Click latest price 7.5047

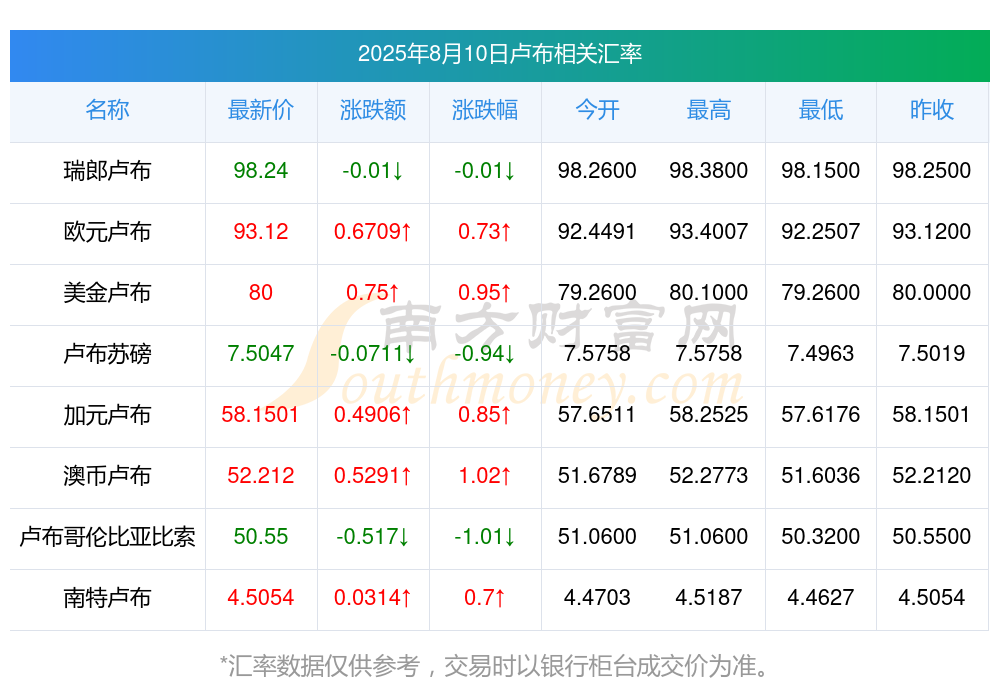point(261,353)
